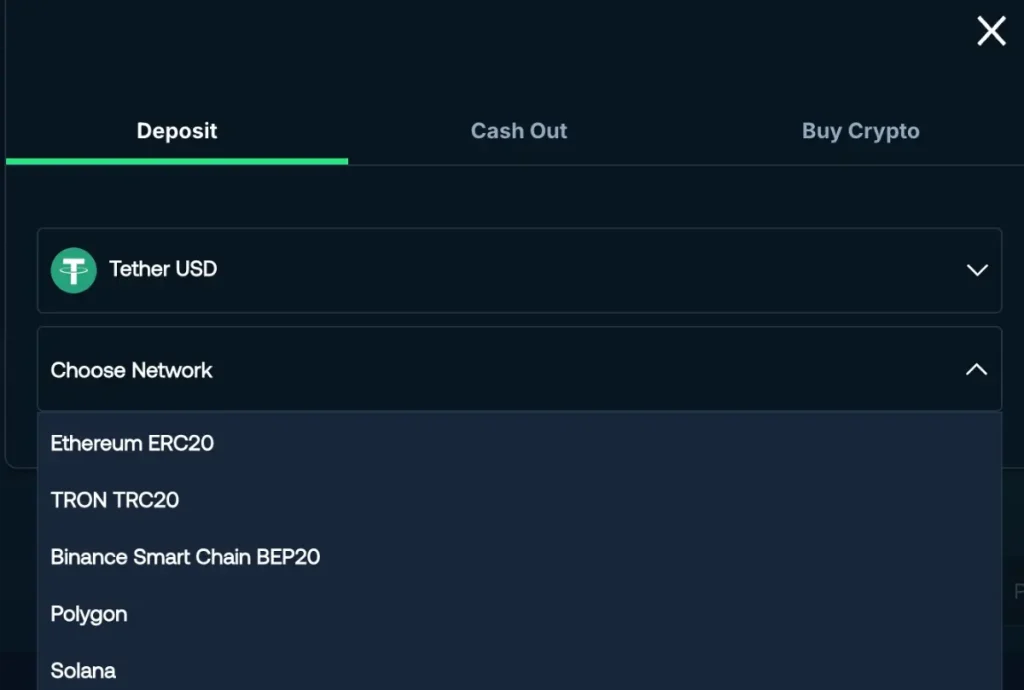Click the partially visible letter at the right edge
This screenshot has width=1024, height=690.
coord(1018,592)
